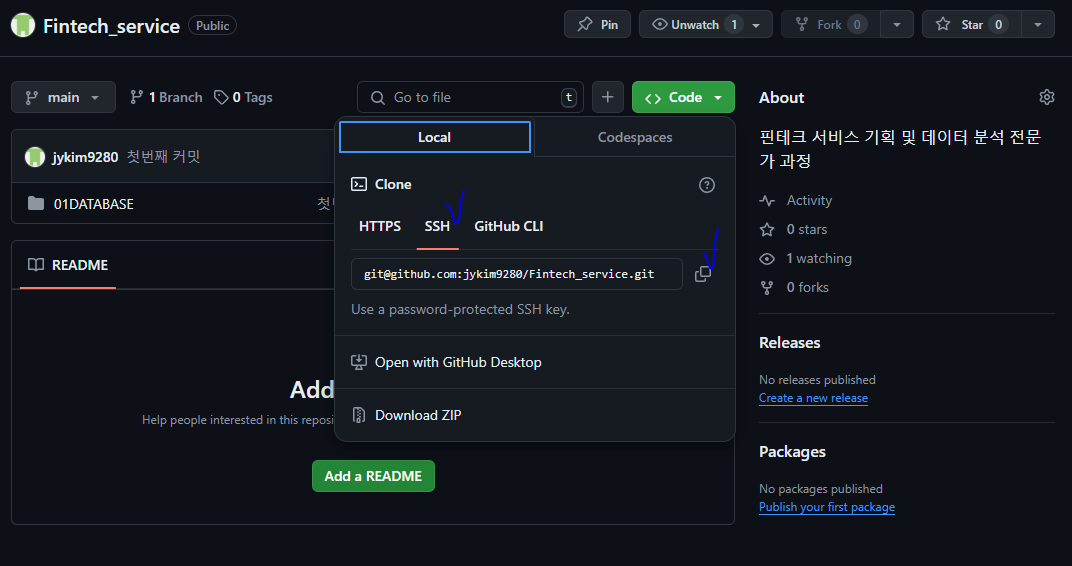Viewport: 1072px width, 566px height.
Task: Open the main branch selector dropdown
Action: (63, 97)
